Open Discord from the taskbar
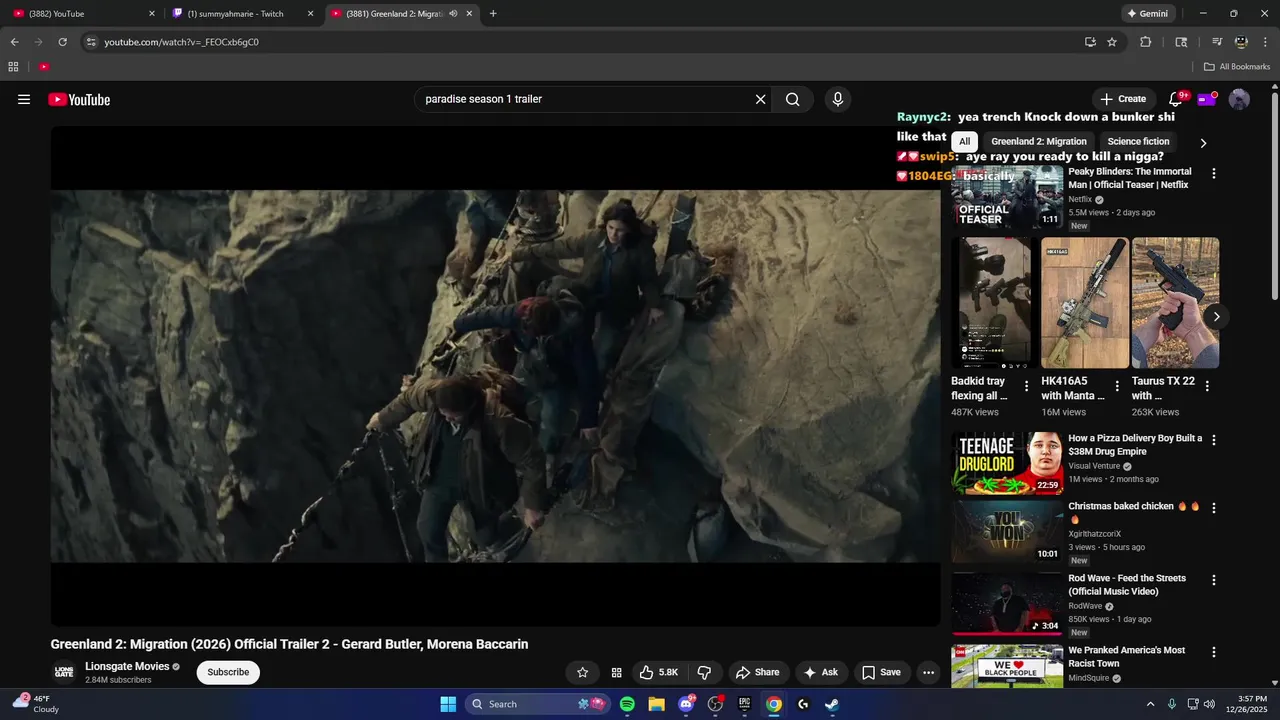This screenshot has height=720, width=1280. pyautogui.click(x=686, y=704)
